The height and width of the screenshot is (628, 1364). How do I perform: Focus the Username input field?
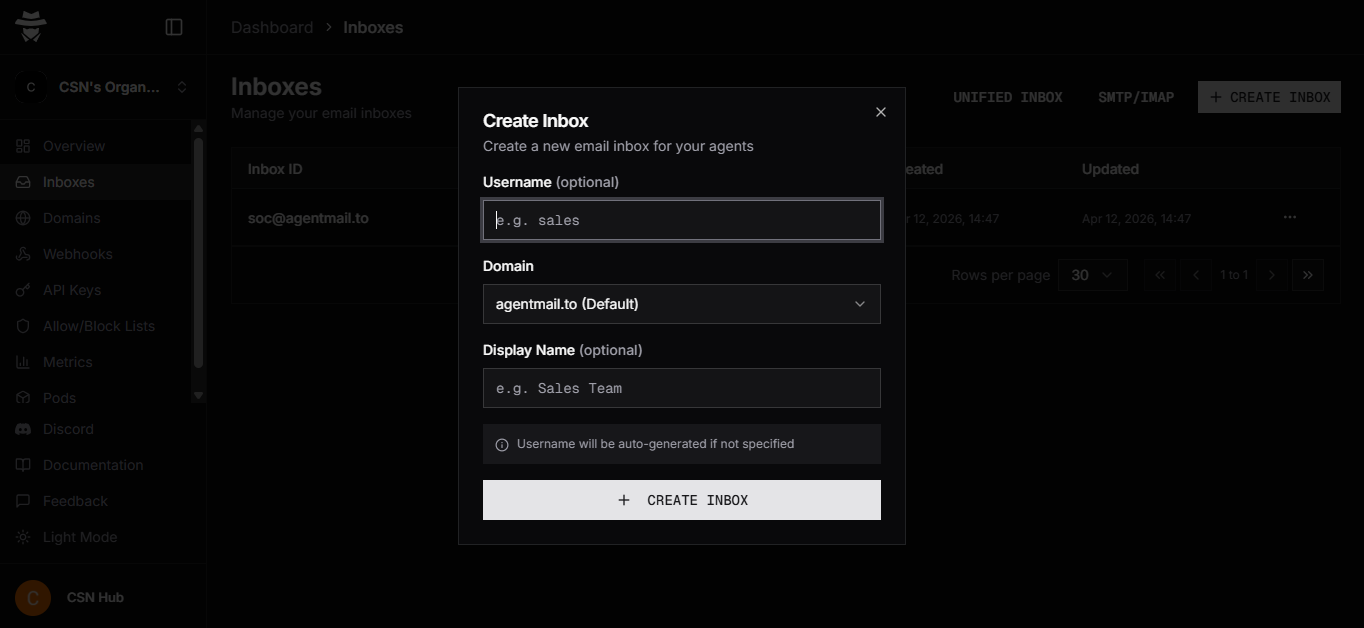tap(682, 220)
